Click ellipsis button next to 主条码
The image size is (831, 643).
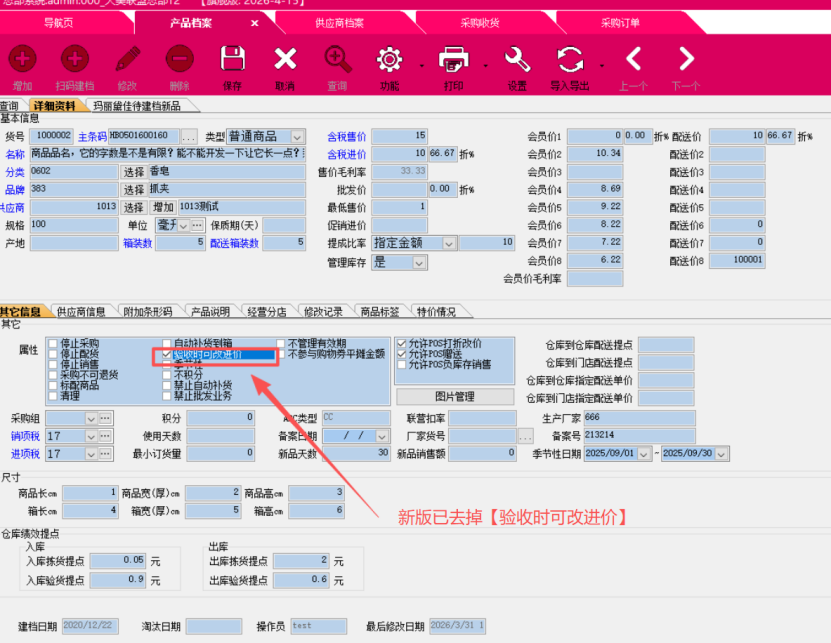click(189, 137)
